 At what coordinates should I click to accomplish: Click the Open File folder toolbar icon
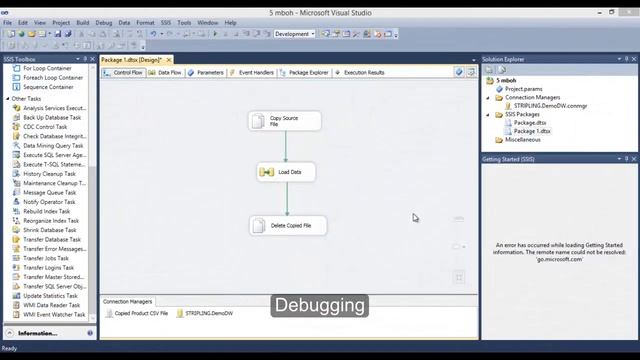32,34
